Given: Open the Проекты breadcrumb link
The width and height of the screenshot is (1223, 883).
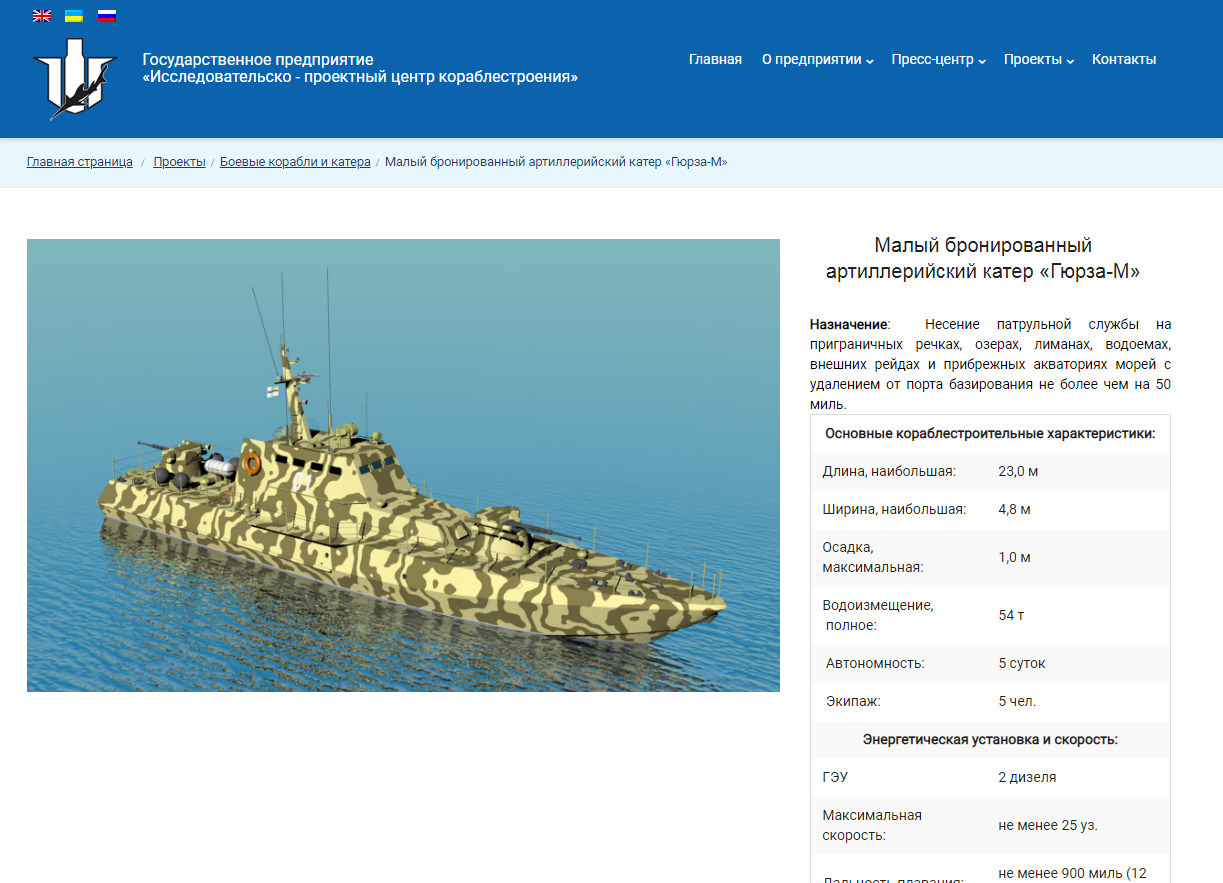Looking at the screenshot, I should pyautogui.click(x=179, y=162).
